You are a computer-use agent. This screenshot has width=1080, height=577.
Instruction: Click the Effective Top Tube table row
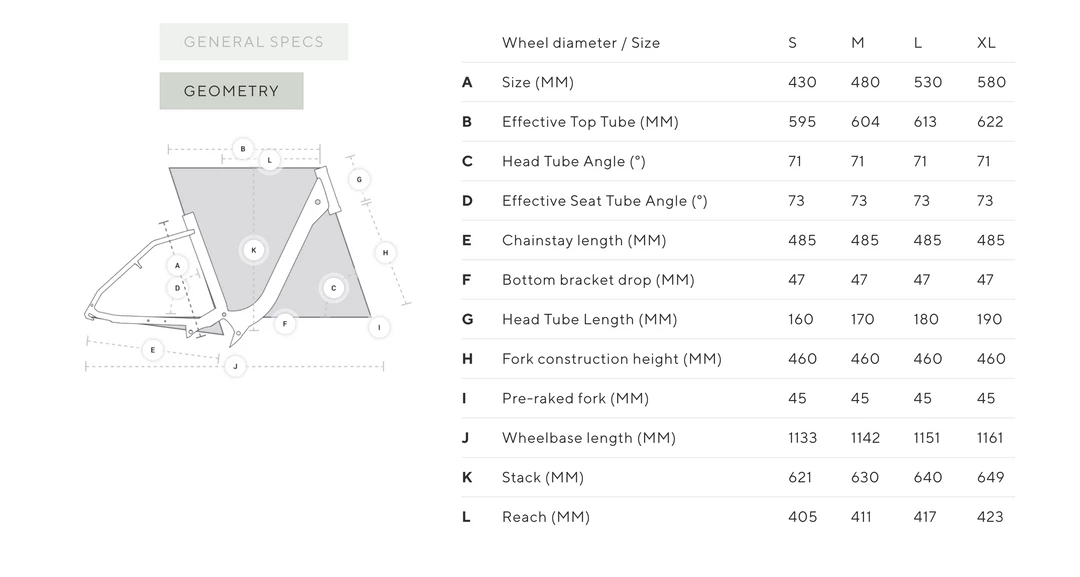point(590,122)
